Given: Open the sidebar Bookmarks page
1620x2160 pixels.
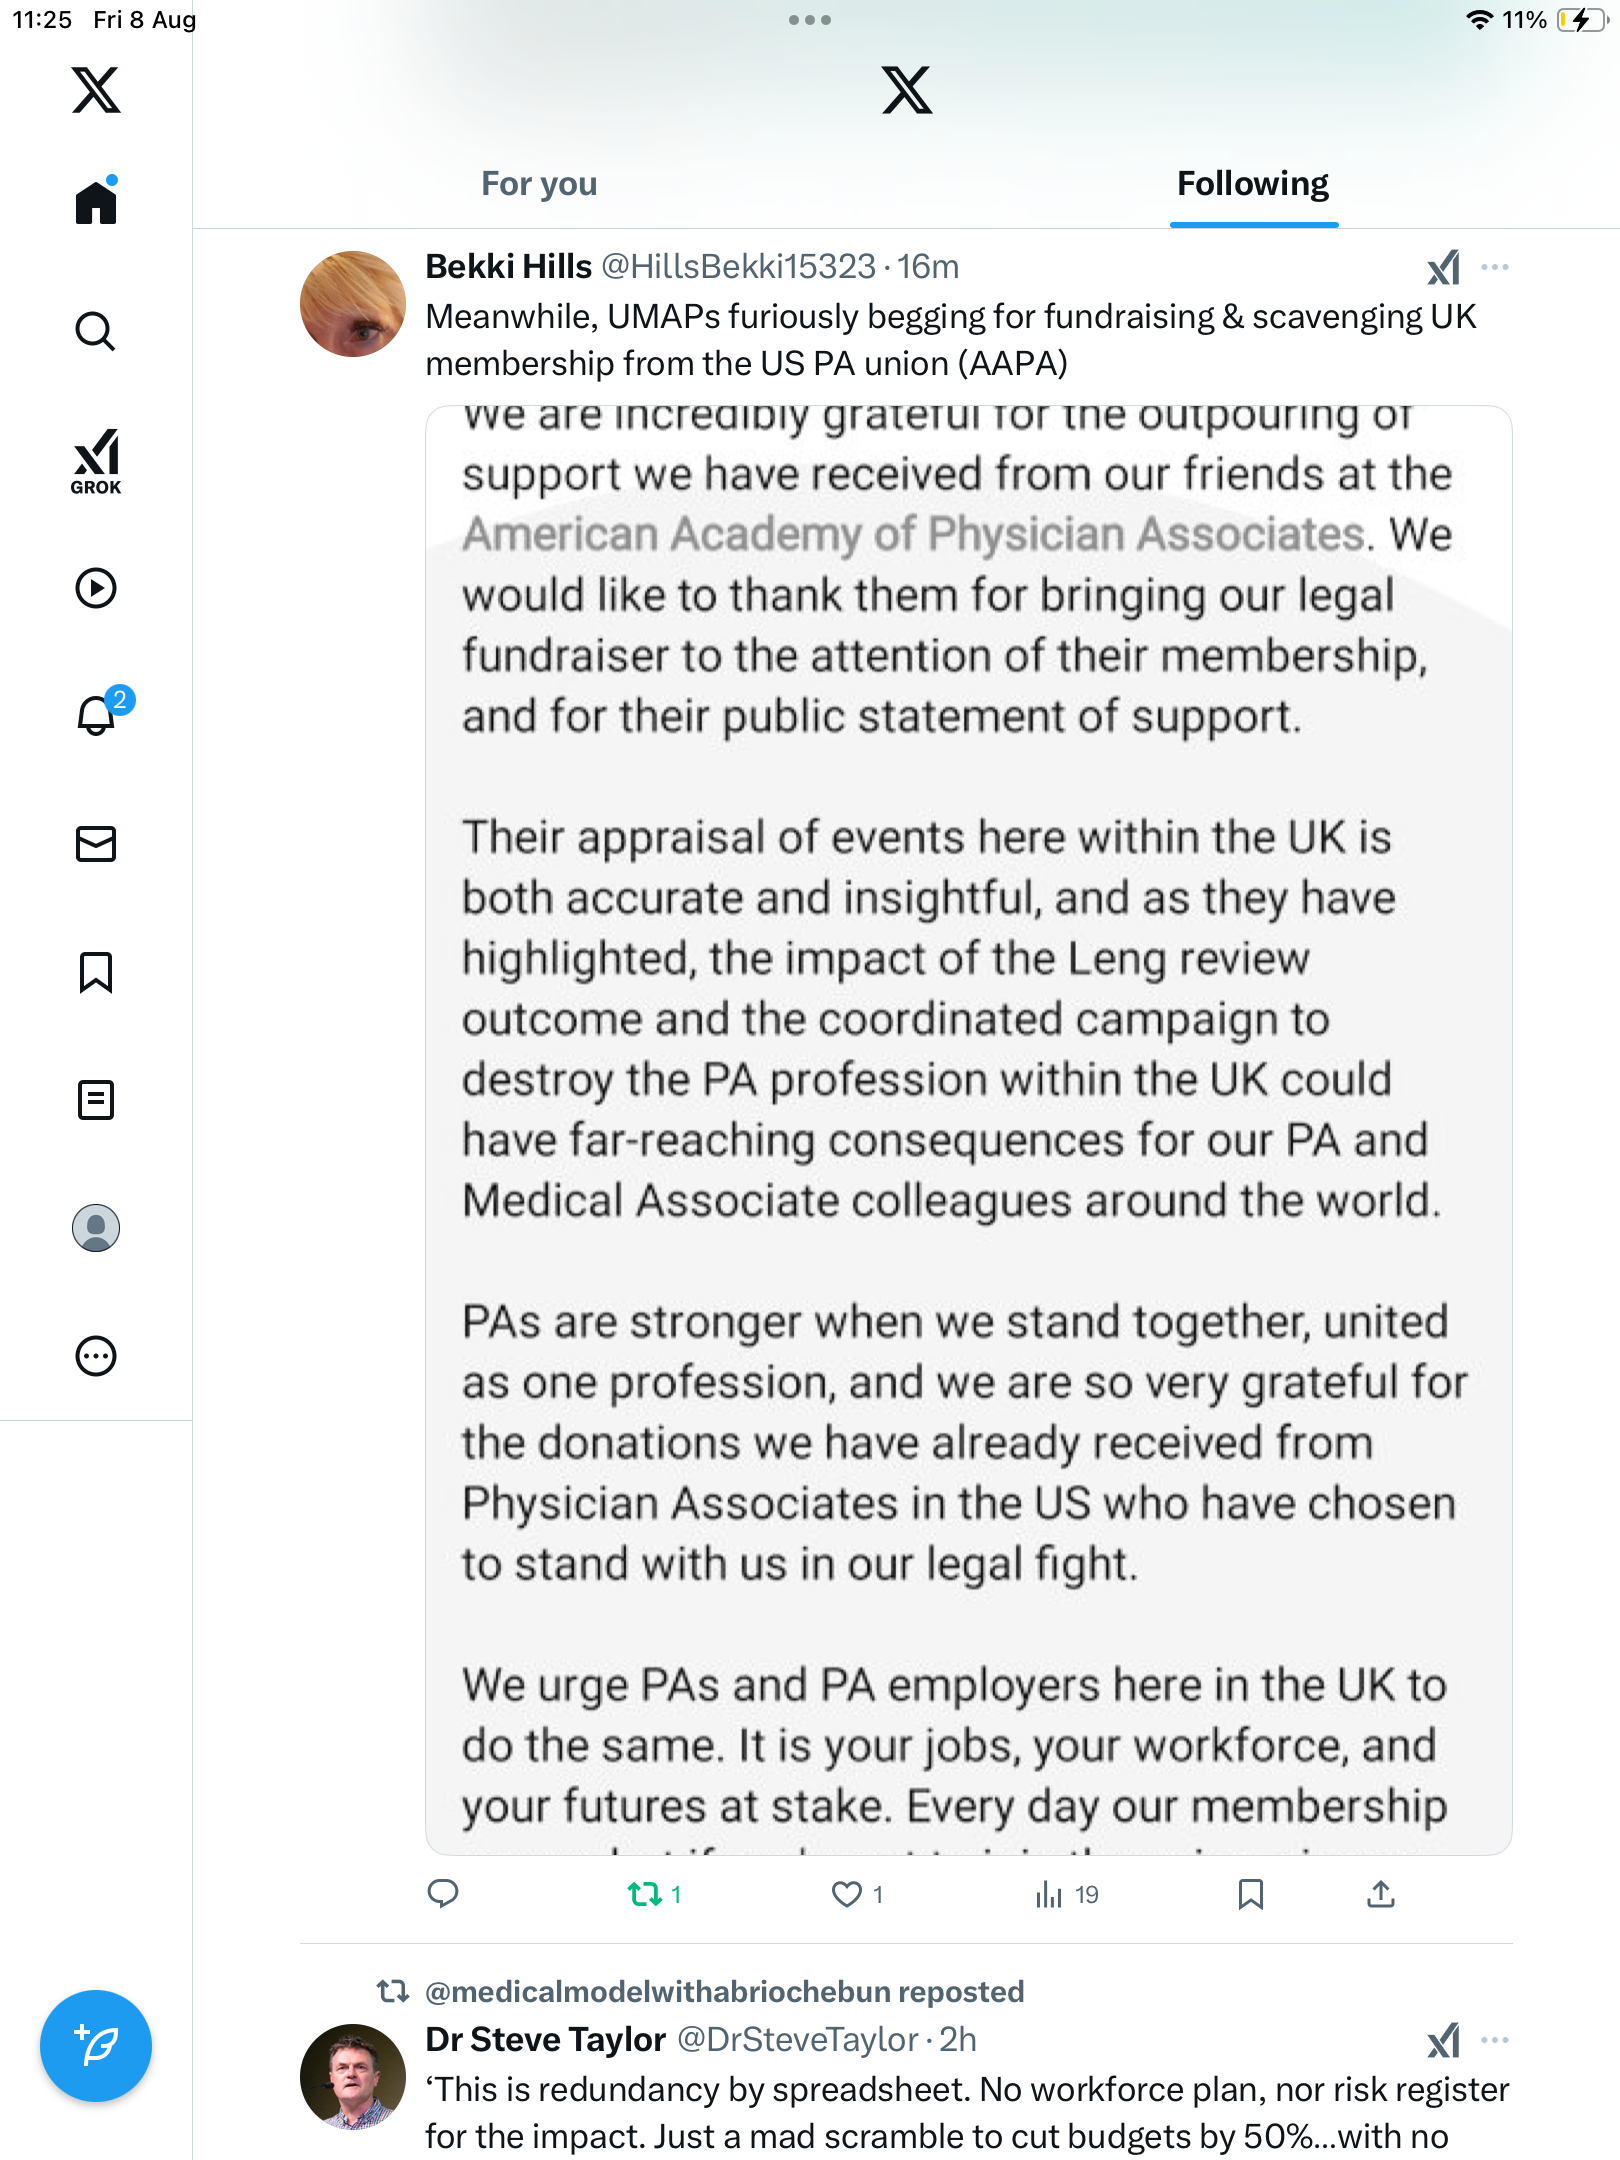Looking at the screenshot, I should pyautogui.click(x=96, y=972).
